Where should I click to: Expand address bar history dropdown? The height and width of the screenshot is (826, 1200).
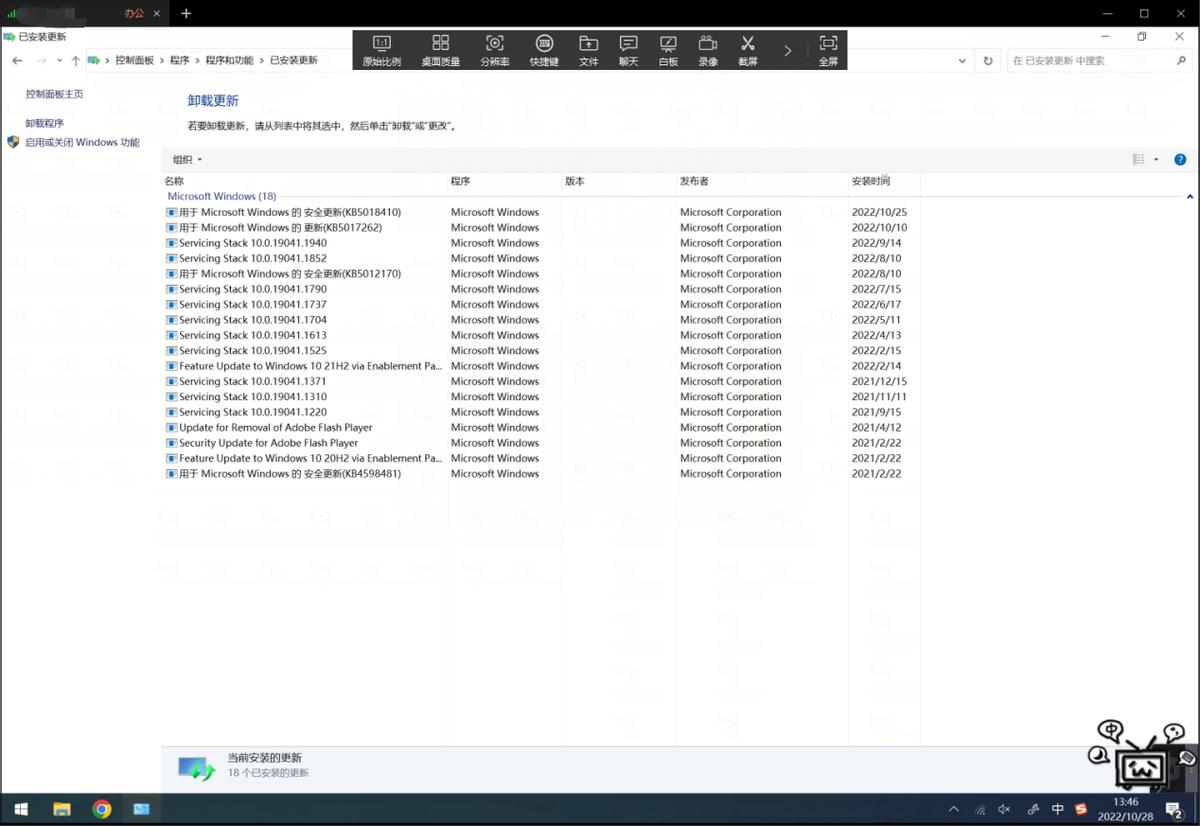point(963,61)
